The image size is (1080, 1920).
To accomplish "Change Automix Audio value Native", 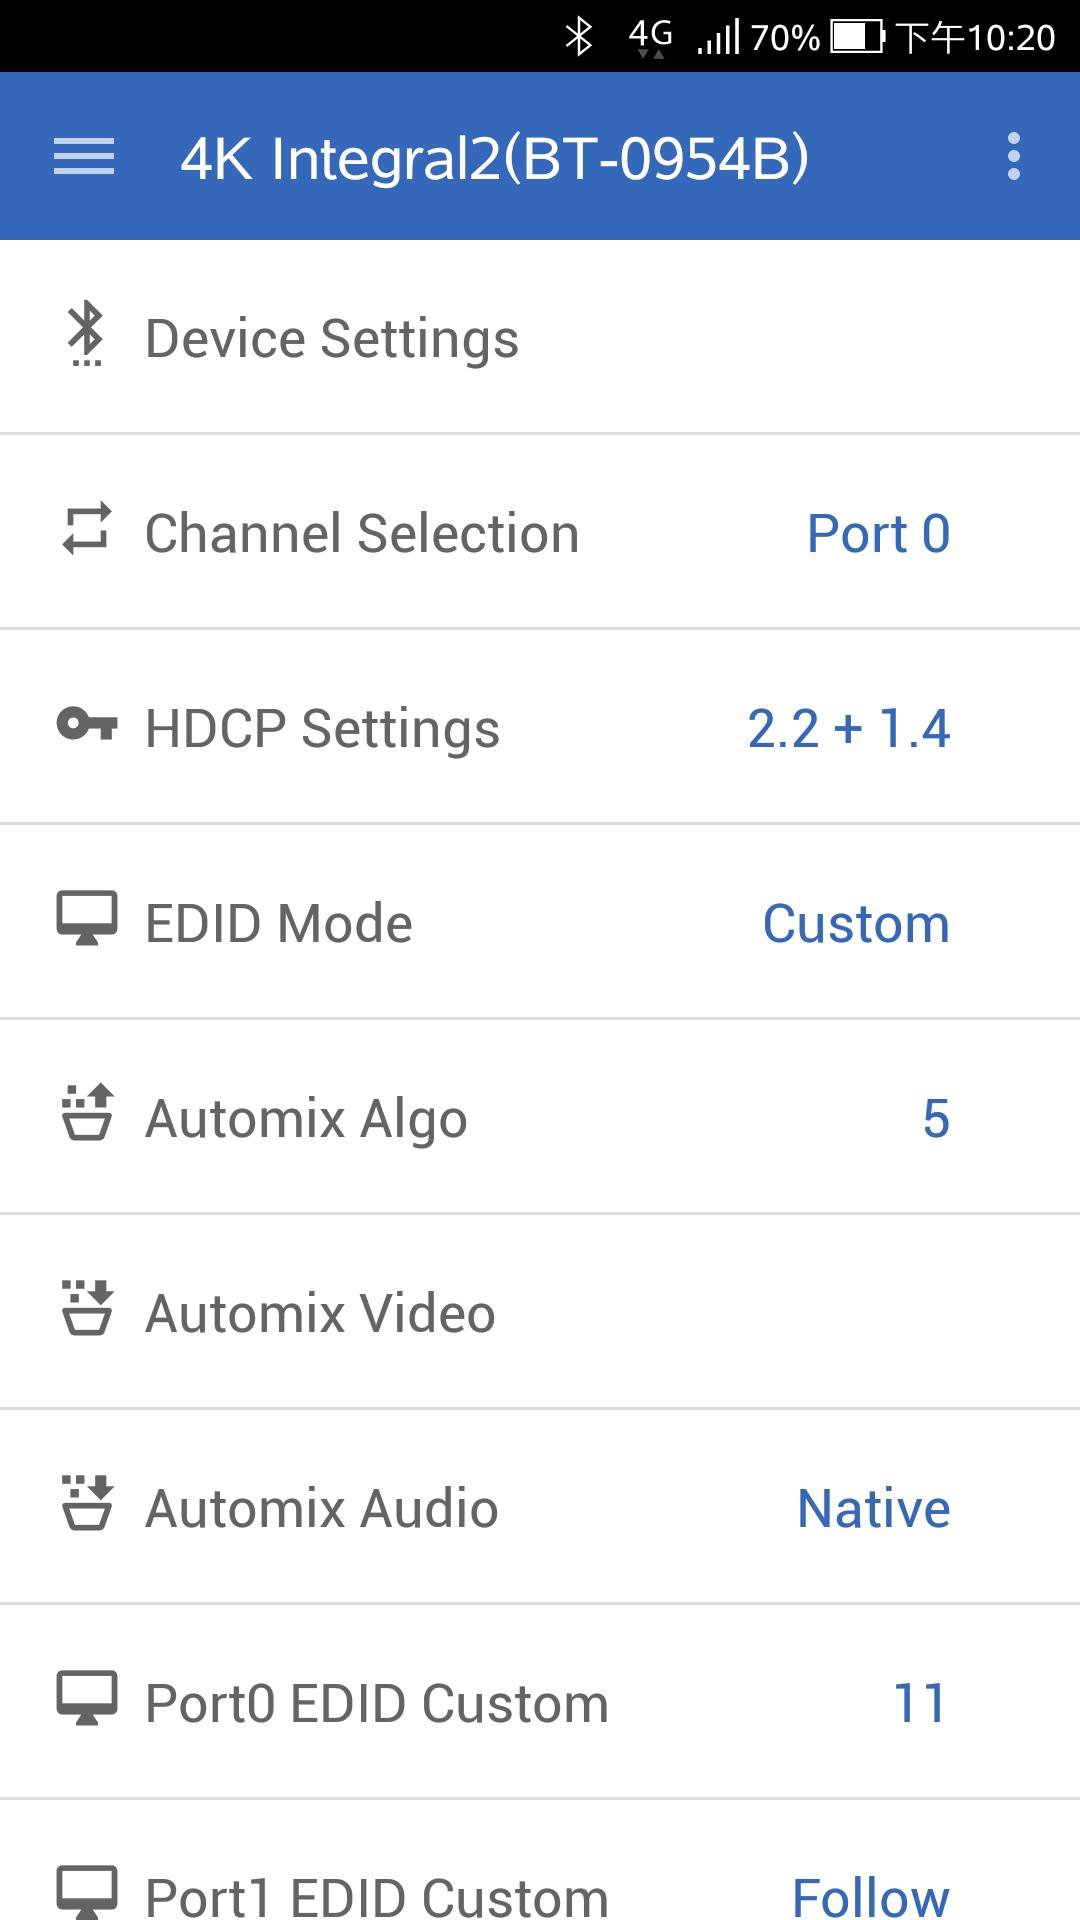I will [x=873, y=1508].
